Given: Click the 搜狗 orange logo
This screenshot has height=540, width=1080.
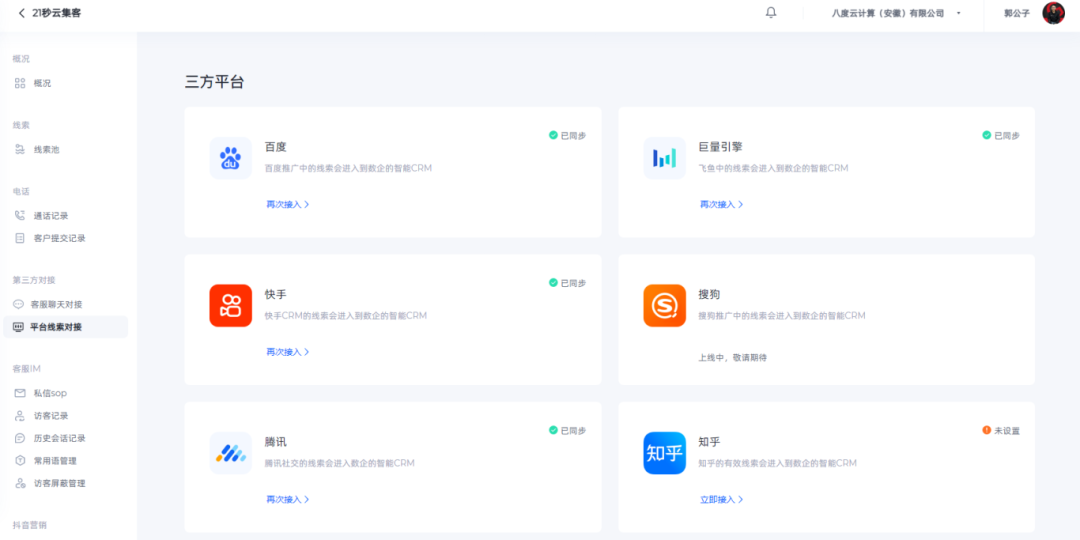Looking at the screenshot, I should coord(665,306).
